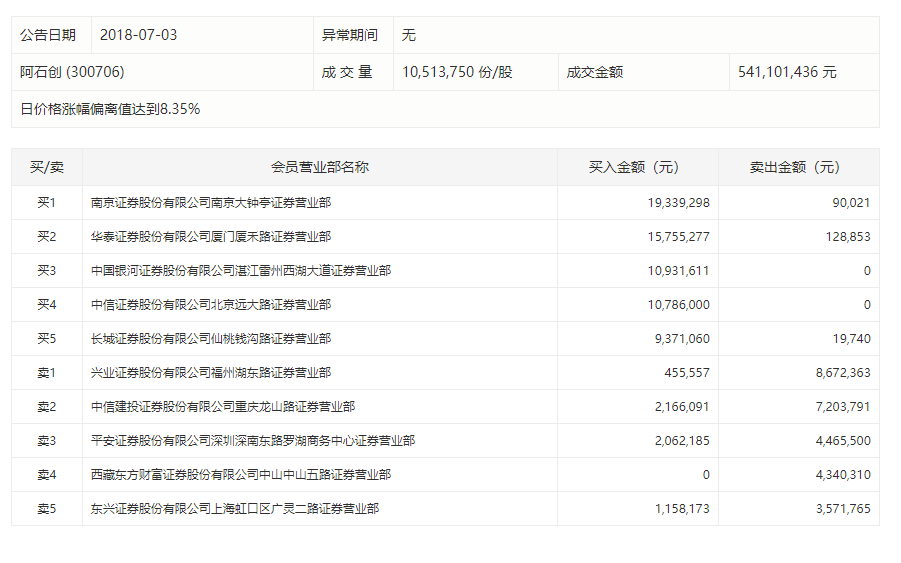Viewport: 901px width, 563px height.
Task: Select 平安证券 罗湖商务中心证券营业部
Action: click(252, 440)
